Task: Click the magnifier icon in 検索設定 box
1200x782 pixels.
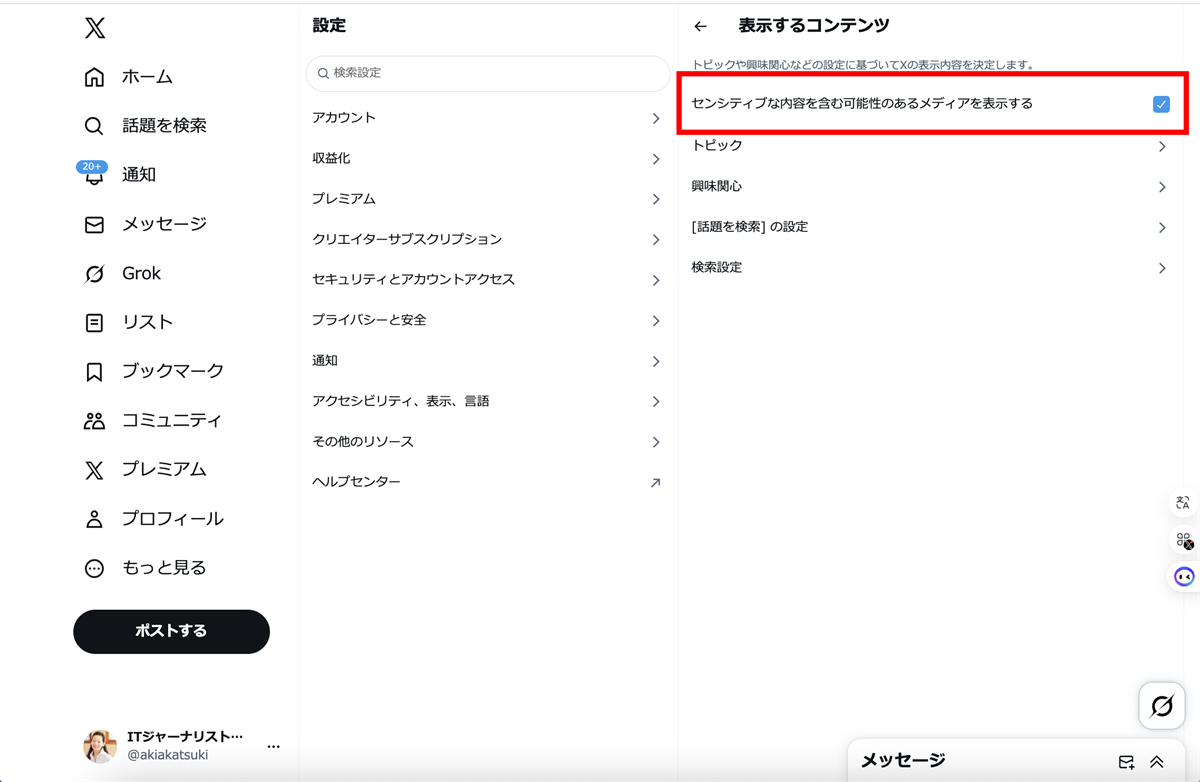Action: tap(323, 73)
